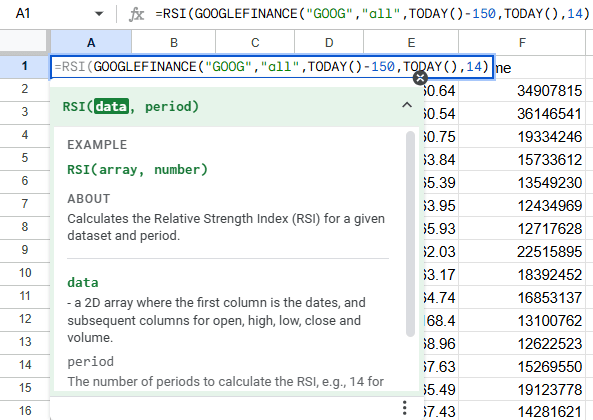Select column C header
The width and height of the screenshot is (593, 420).
[x=255, y=43]
